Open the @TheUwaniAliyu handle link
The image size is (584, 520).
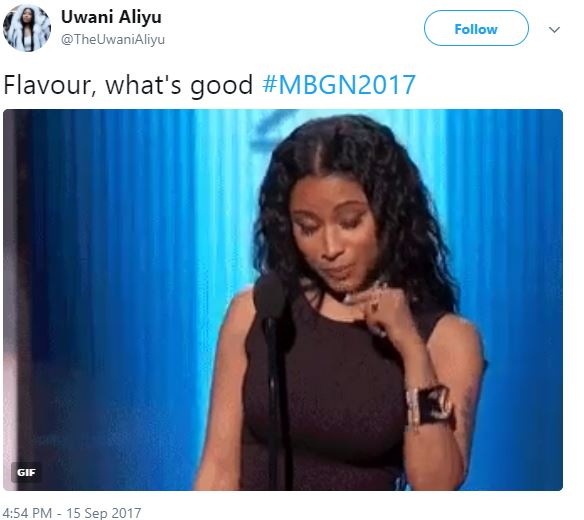point(113,39)
